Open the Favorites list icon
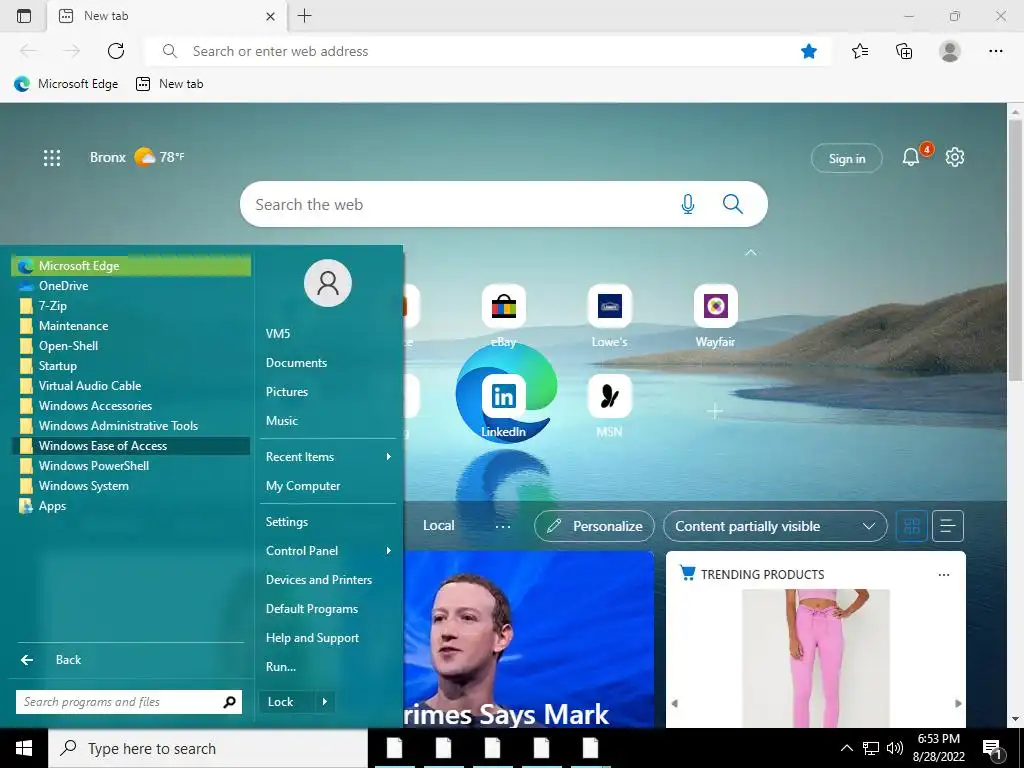The width and height of the screenshot is (1024, 768). (860, 51)
